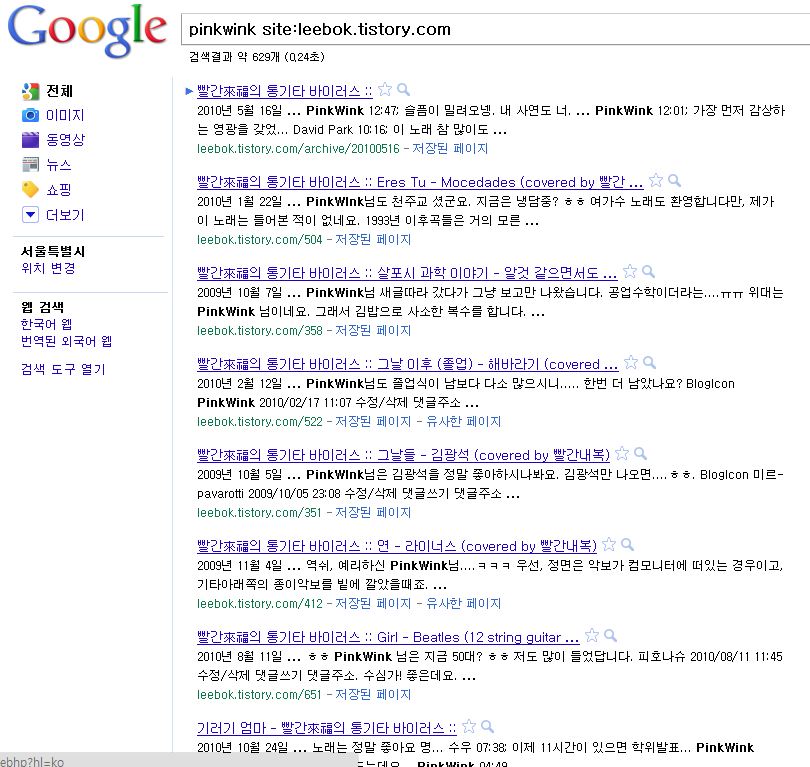Click the 서울특별시 location label
The width and height of the screenshot is (810, 767).
53,252
